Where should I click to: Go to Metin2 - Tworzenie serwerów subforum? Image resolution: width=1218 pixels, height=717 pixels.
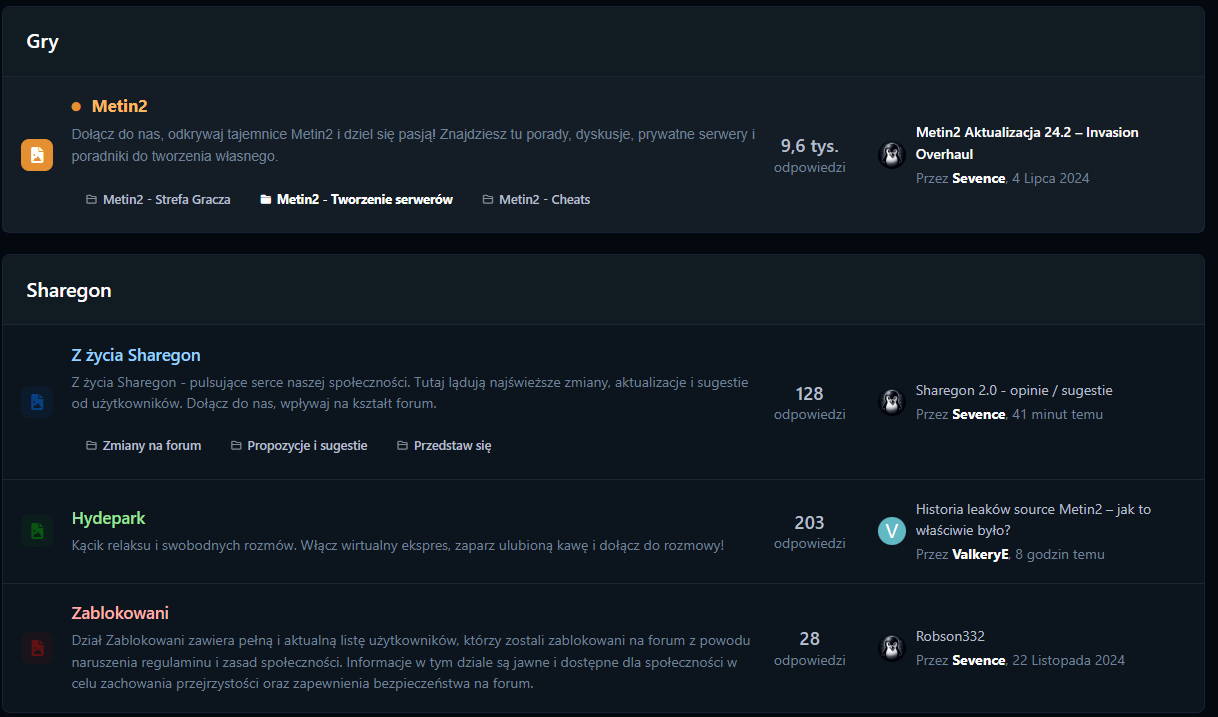[364, 200]
